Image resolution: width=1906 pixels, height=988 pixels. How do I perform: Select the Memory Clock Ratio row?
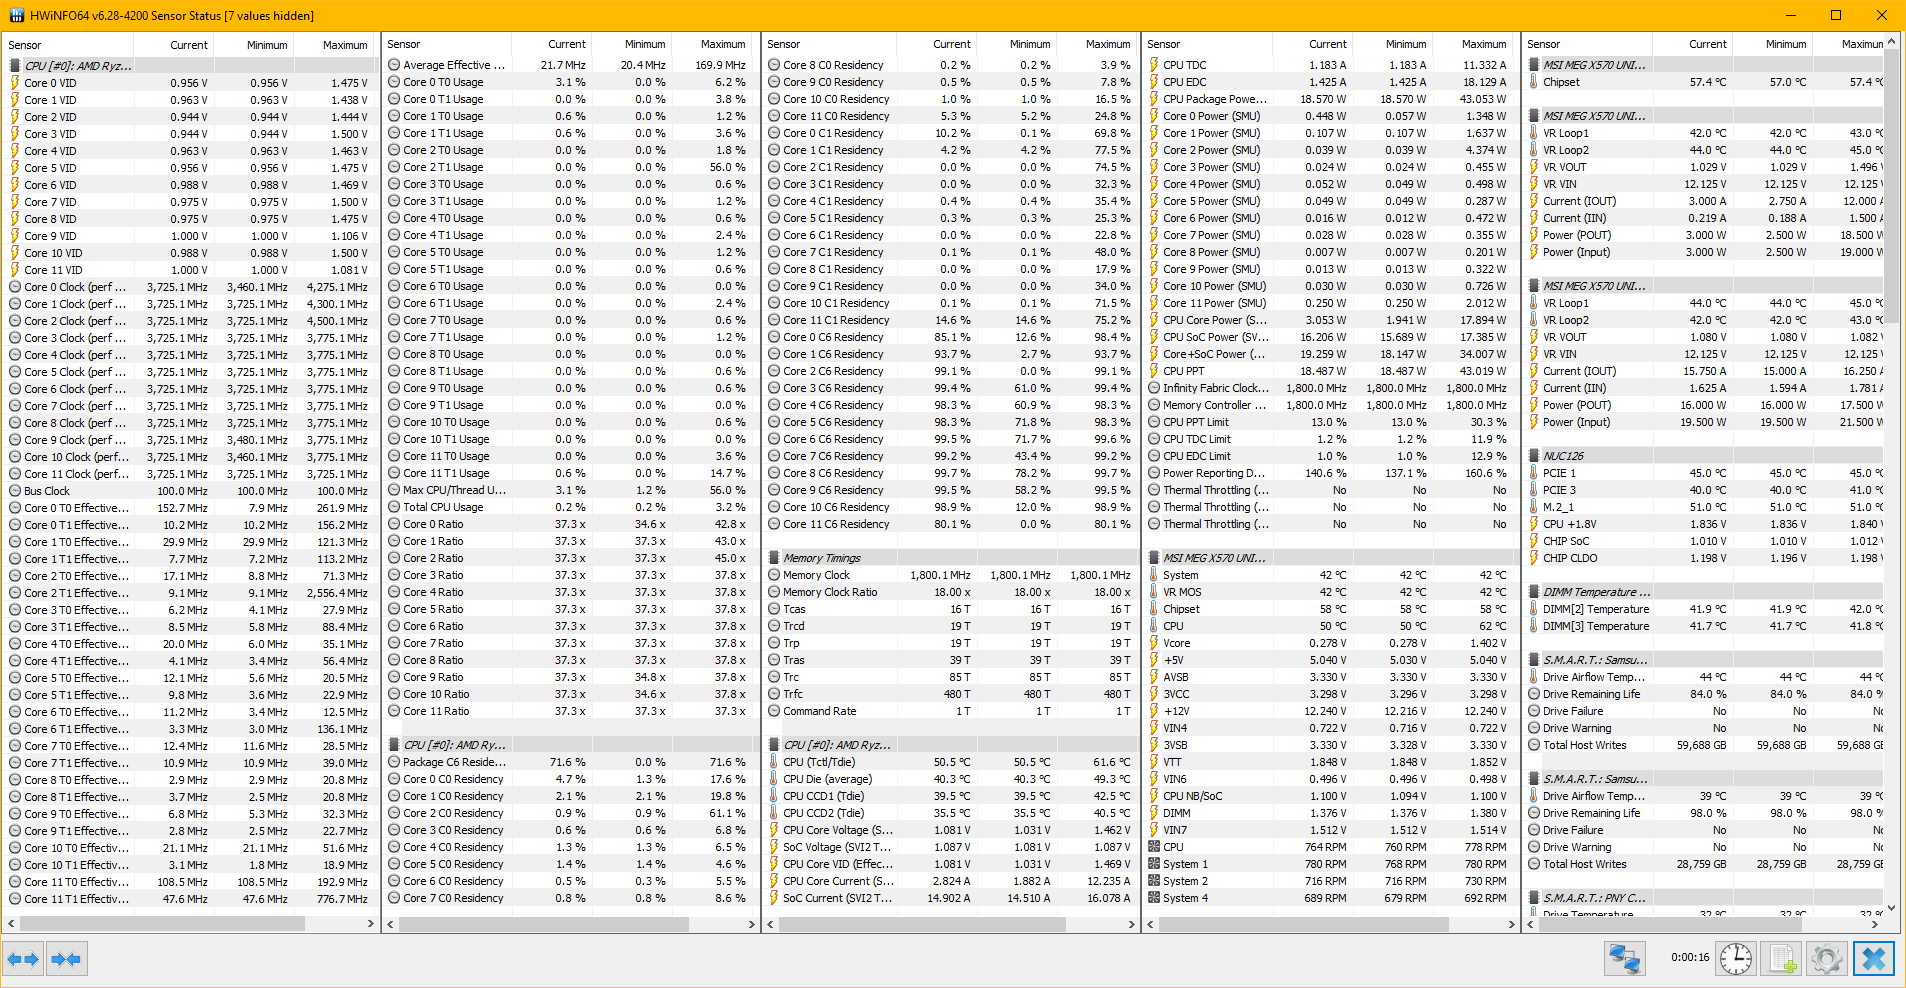(952, 592)
